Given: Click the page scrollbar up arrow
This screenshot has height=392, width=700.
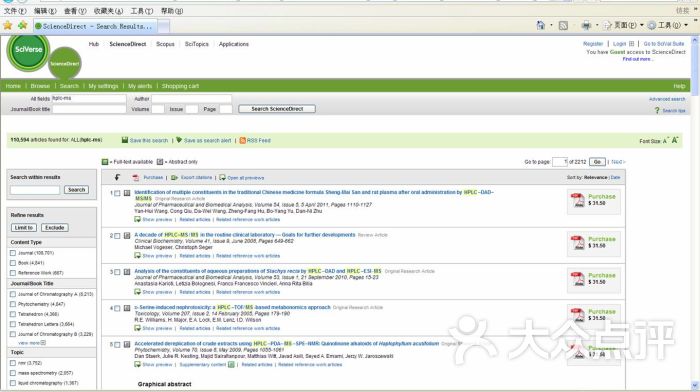Looking at the screenshot, I should 695,40.
